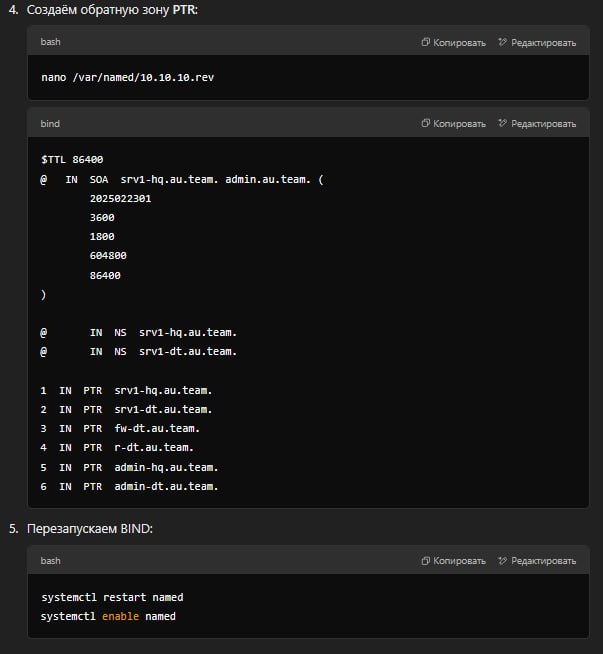Click the 'systemctl restart named' line
This screenshot has height=654, width=603.
[112, 597]
